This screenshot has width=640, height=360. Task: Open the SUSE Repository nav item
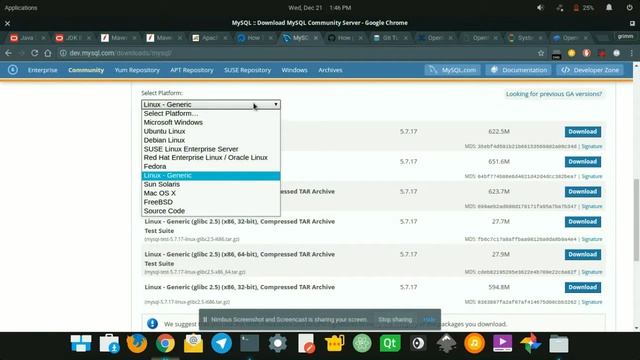pos(247,70)
